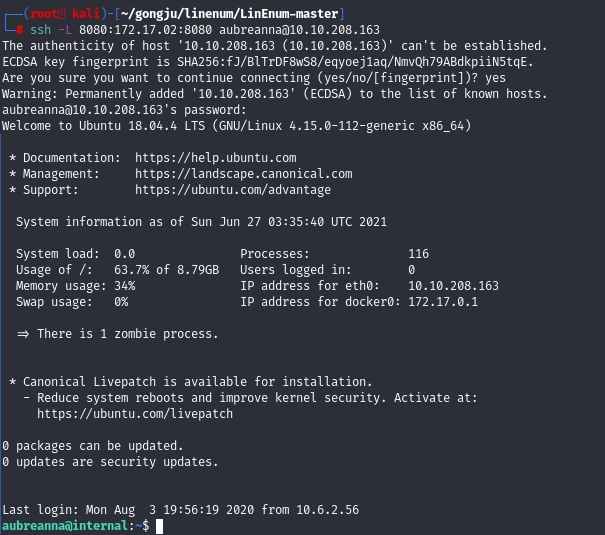Open the help.ubuntu.com documentation link

[x=216, y=158]
